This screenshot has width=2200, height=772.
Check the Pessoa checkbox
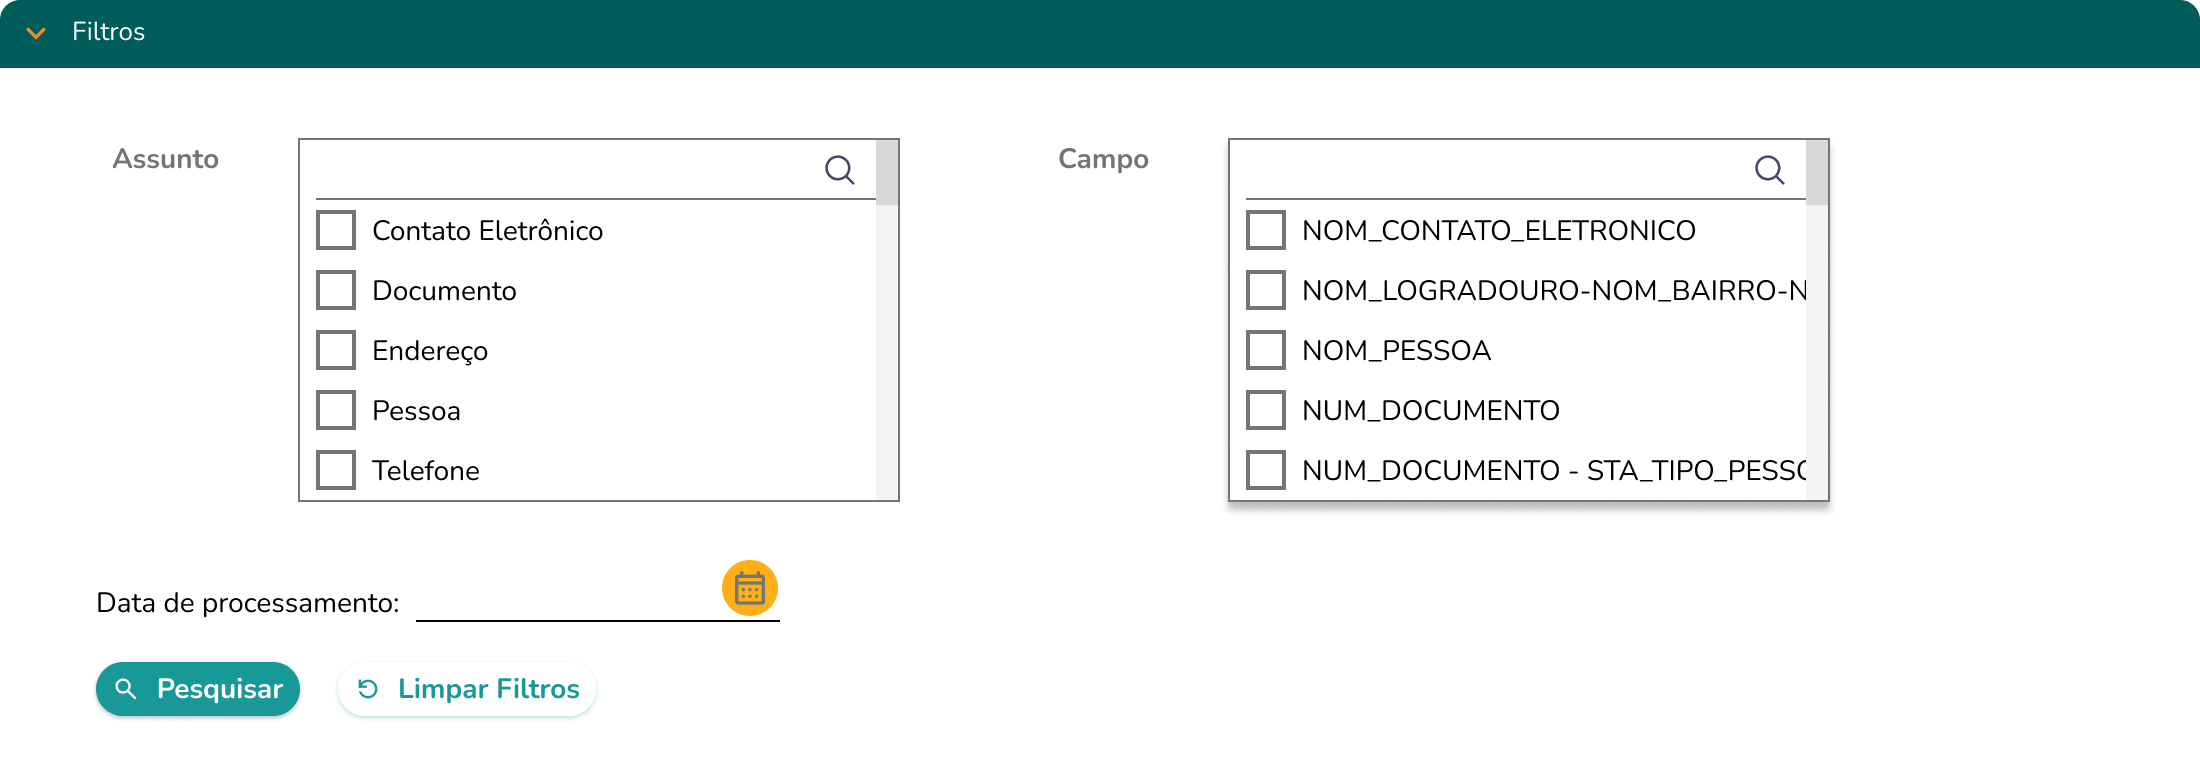click(x=336, y=410)
